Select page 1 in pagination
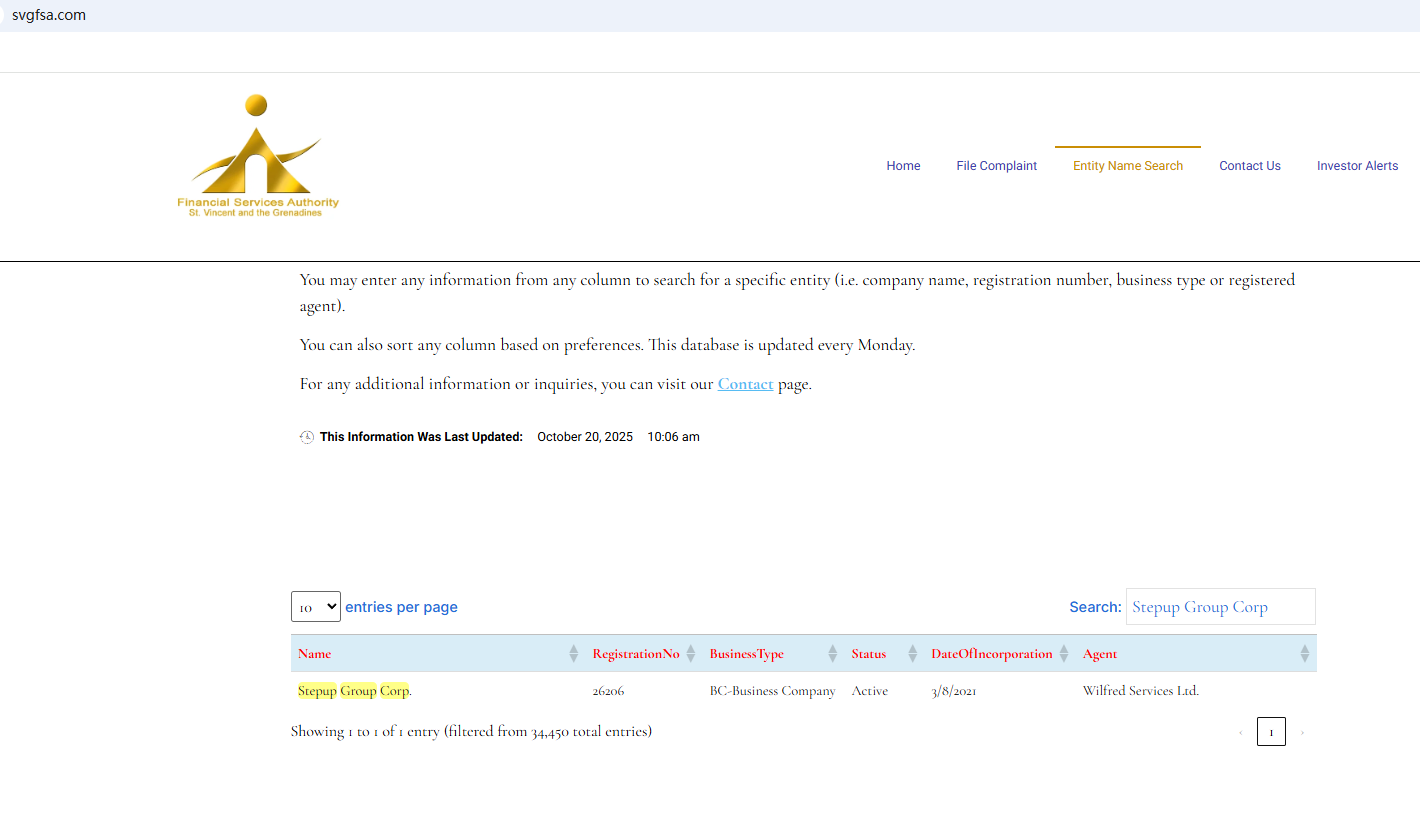 point(1271,732)
